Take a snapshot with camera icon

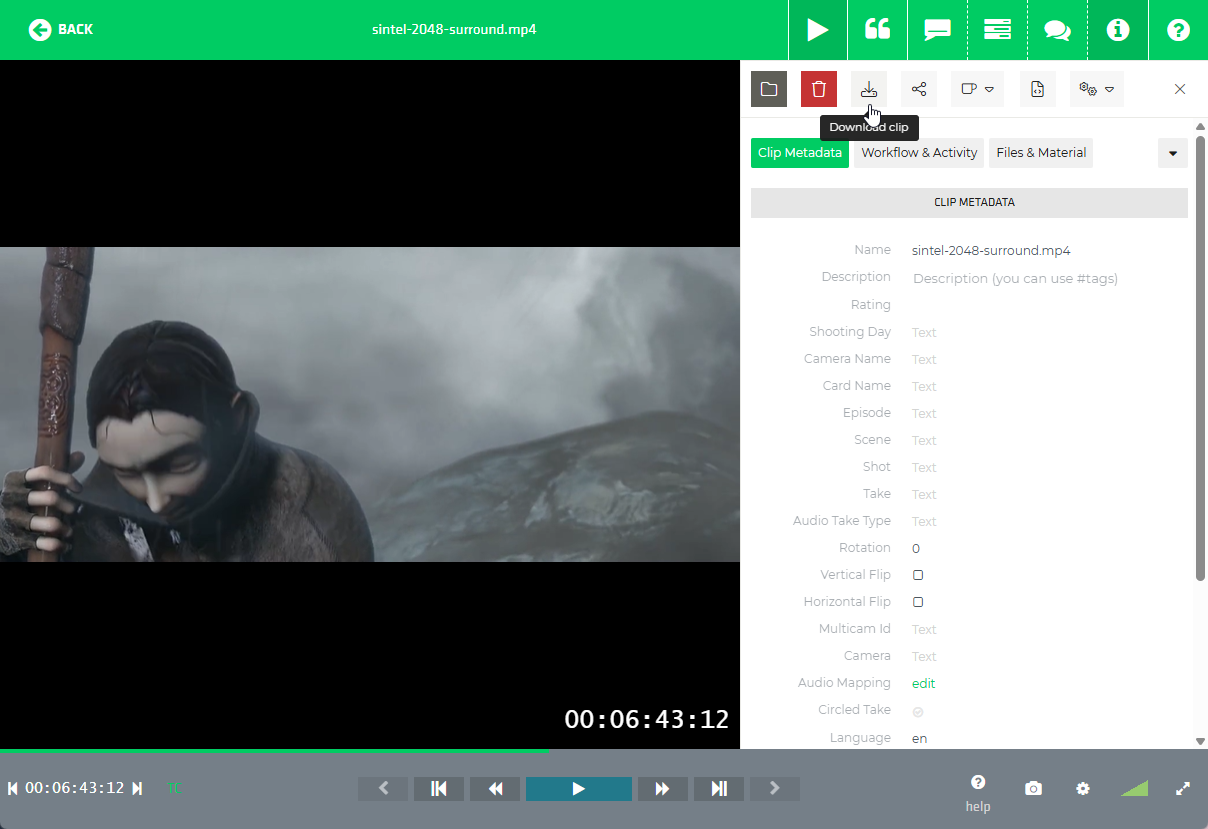(x=1033, y=789)
